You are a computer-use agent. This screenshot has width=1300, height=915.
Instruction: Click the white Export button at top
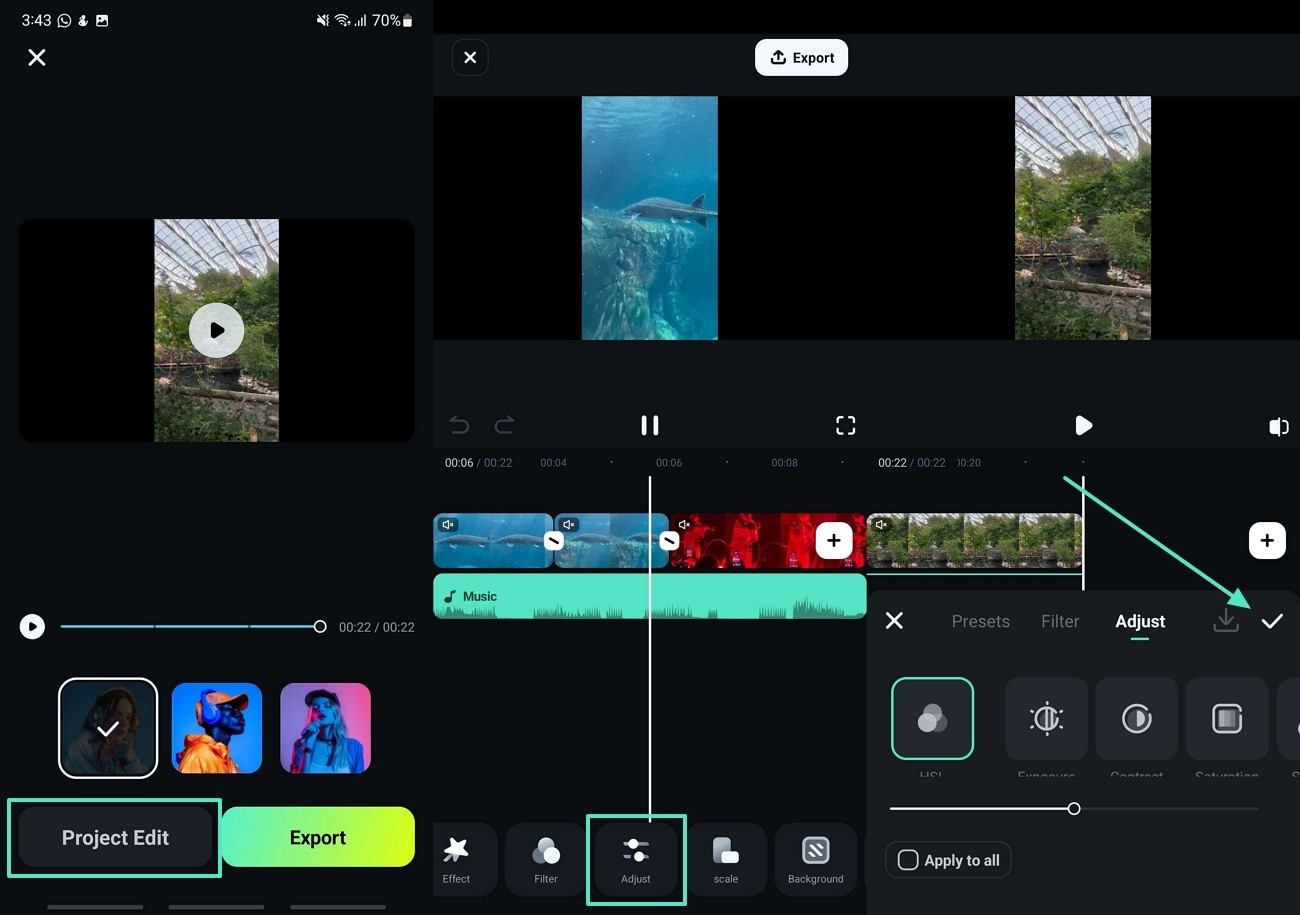(x=801, y=58)
